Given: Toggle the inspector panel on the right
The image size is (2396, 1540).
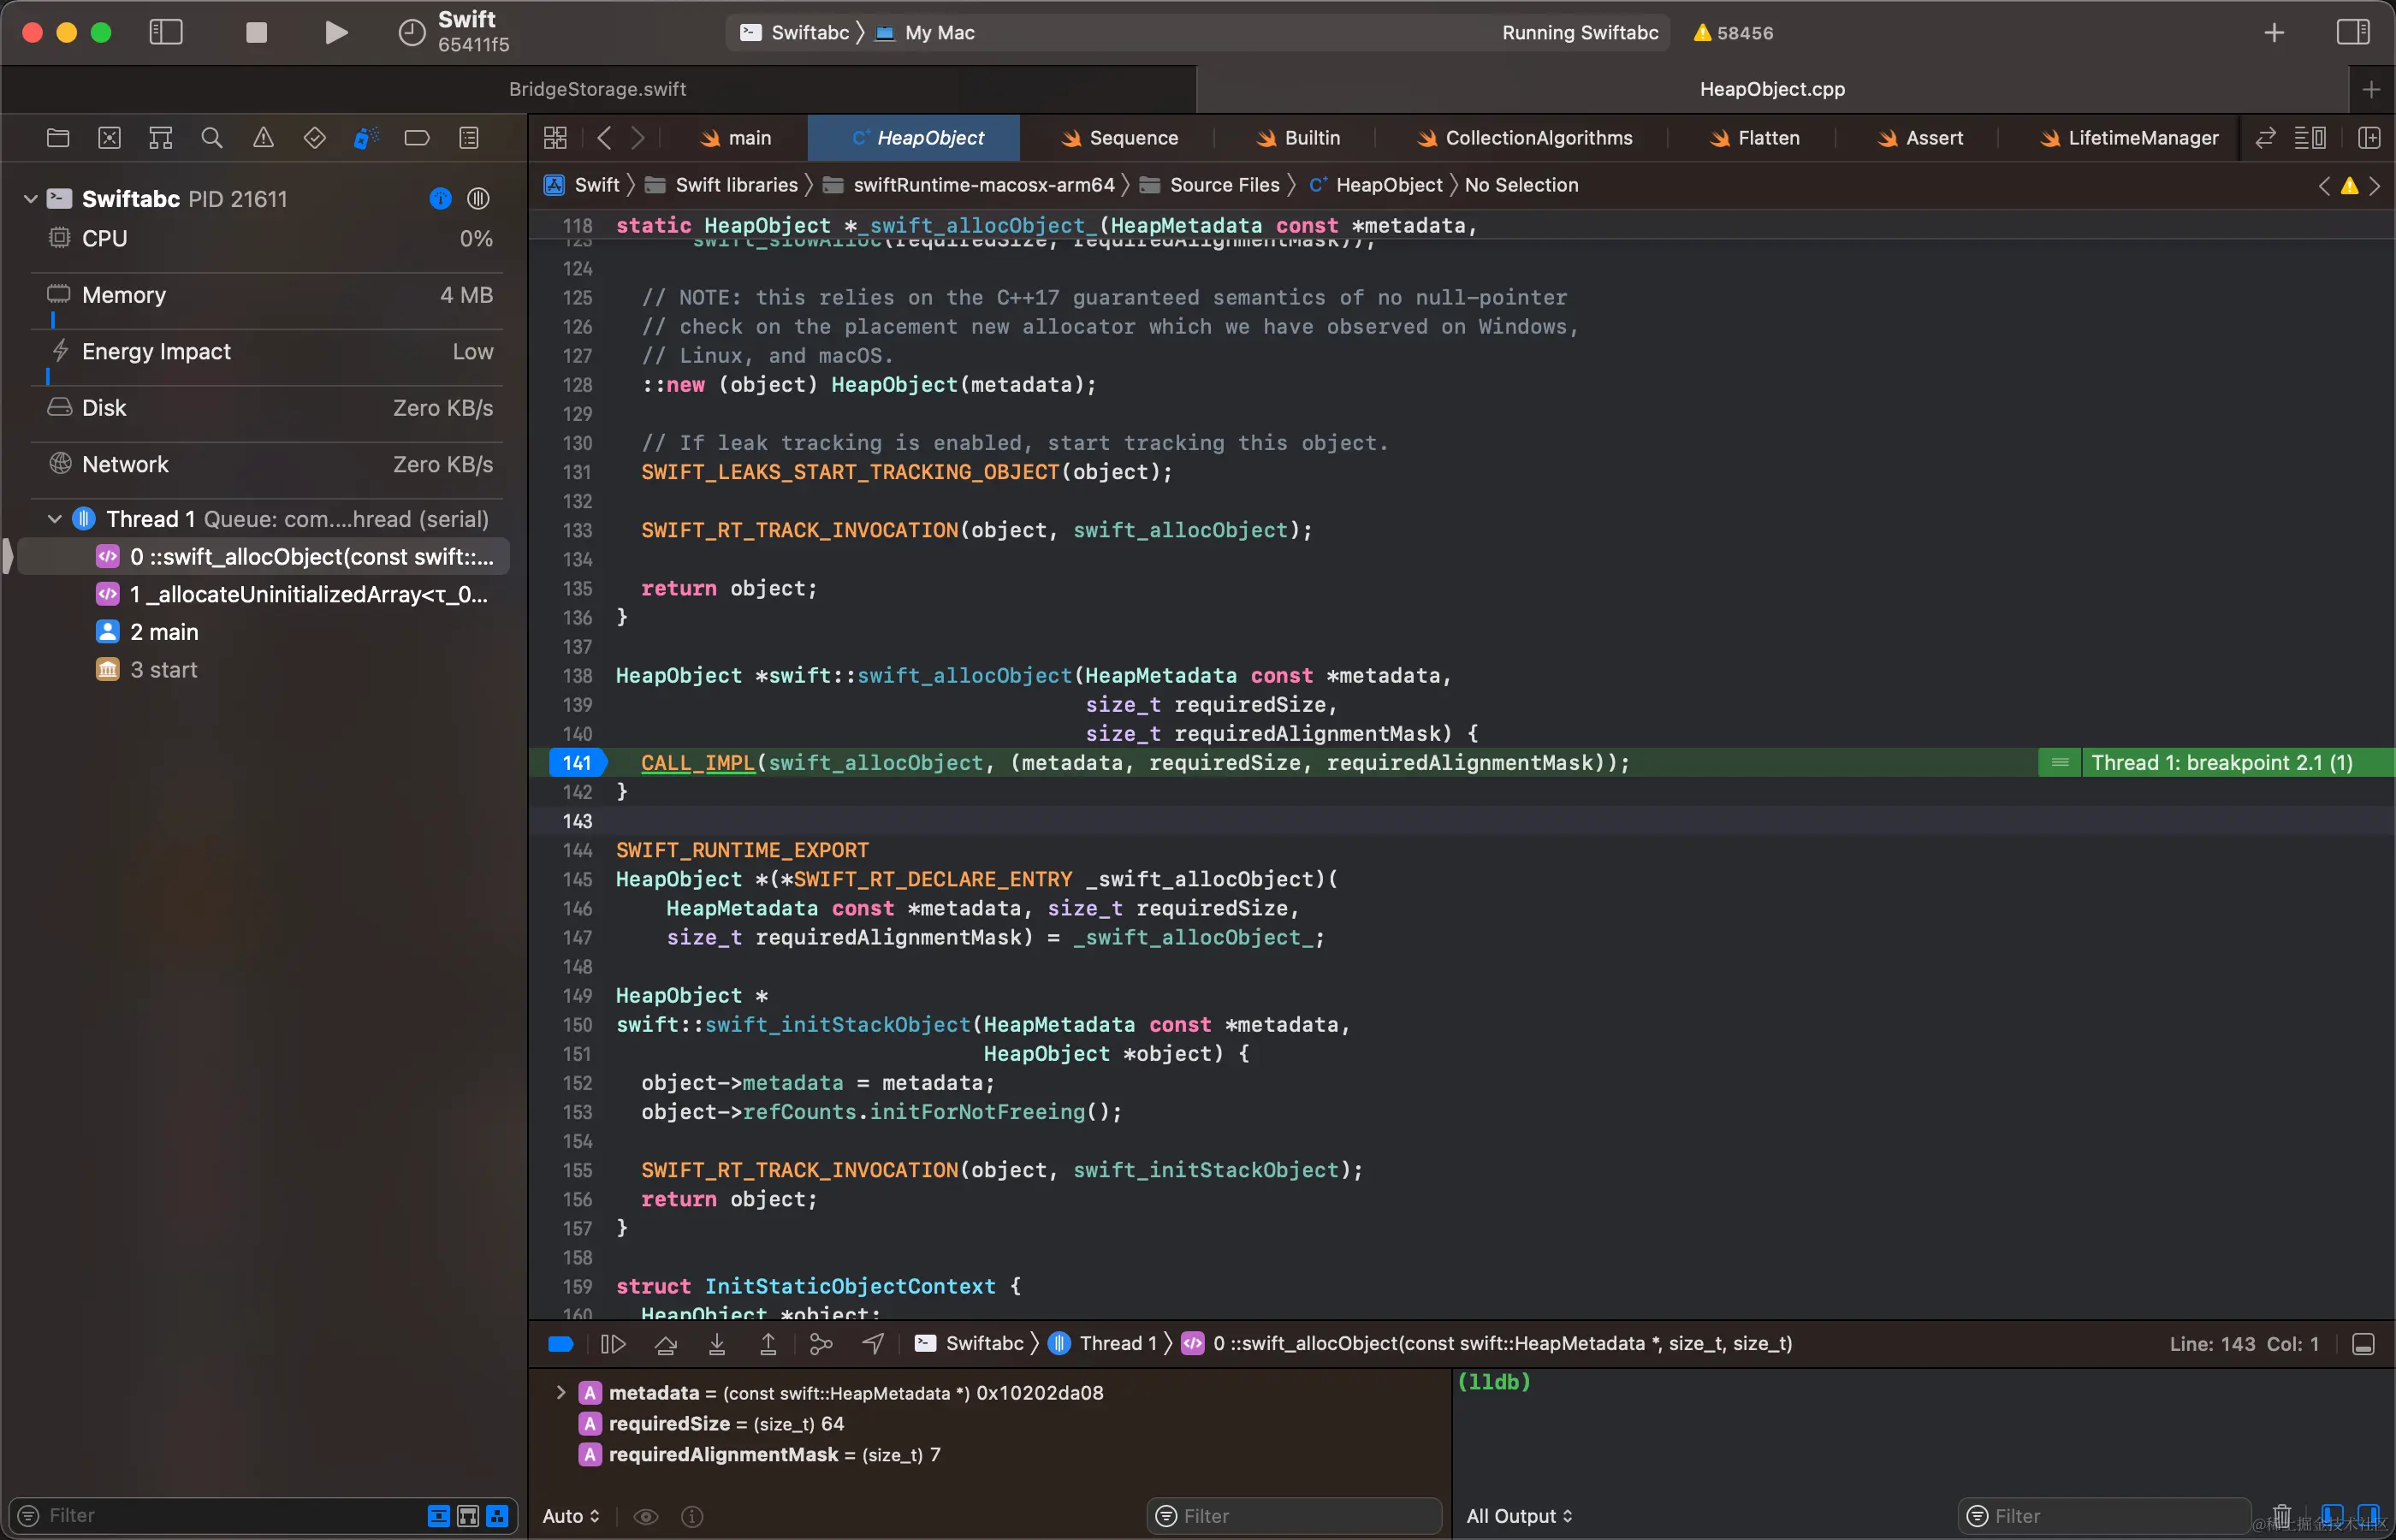Looking at the screenshot, I should [2352, 32].
